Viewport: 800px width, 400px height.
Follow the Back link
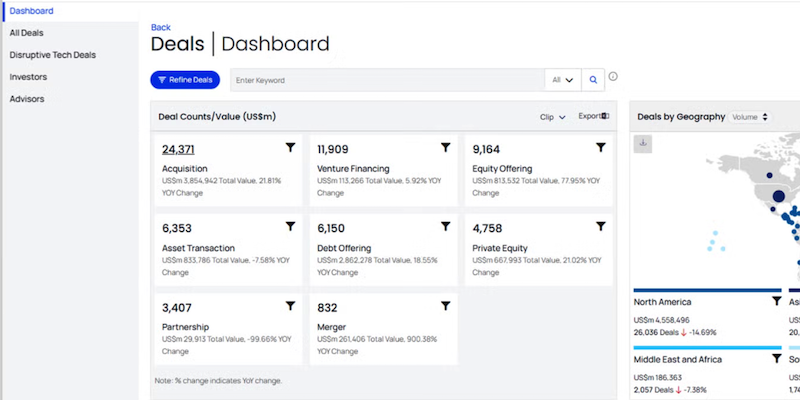[x=161, y=28]
